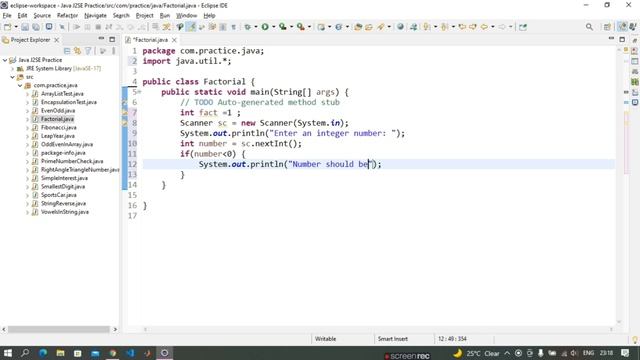This screenshot has width=640, height=360.
Task: Minimize the Project Explorer view
Action: [x=101, y=39]
